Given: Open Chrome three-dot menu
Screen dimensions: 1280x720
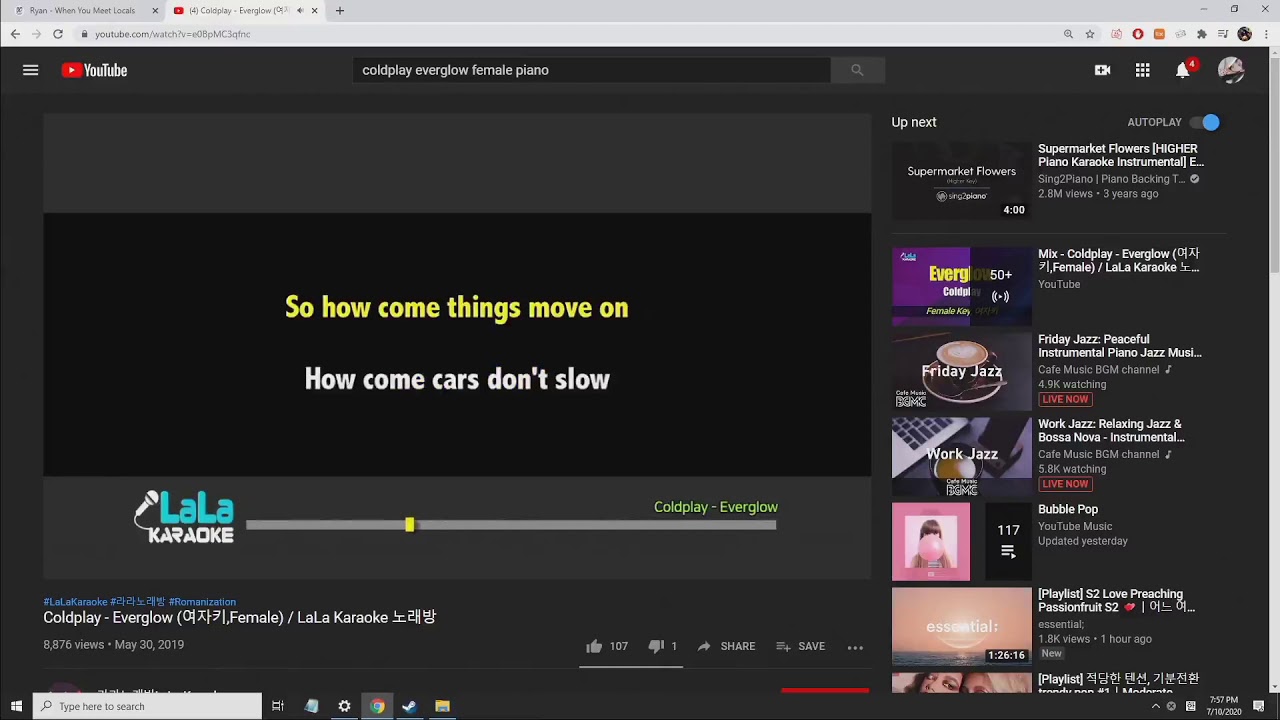Looking at the screenshot, I should [1265, 34].
